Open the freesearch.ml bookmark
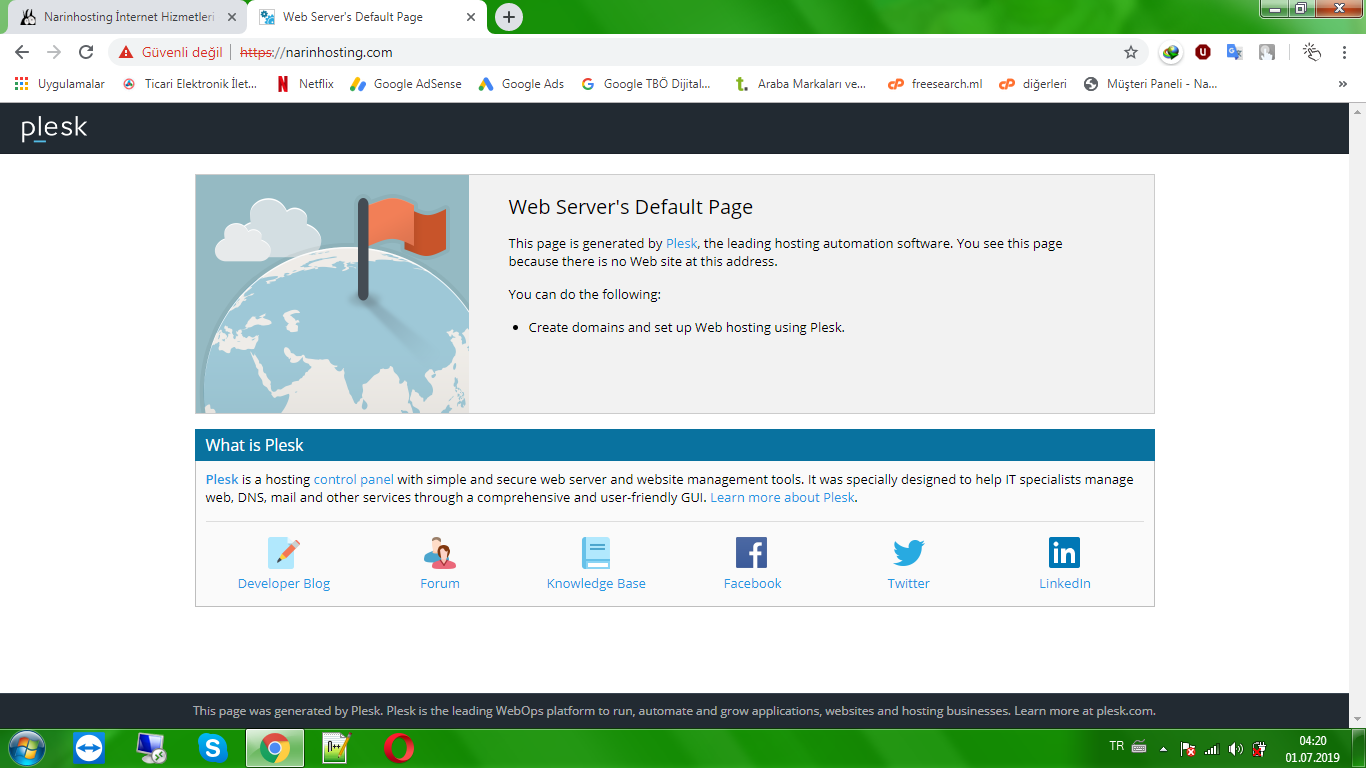 [x=936, y=84]
